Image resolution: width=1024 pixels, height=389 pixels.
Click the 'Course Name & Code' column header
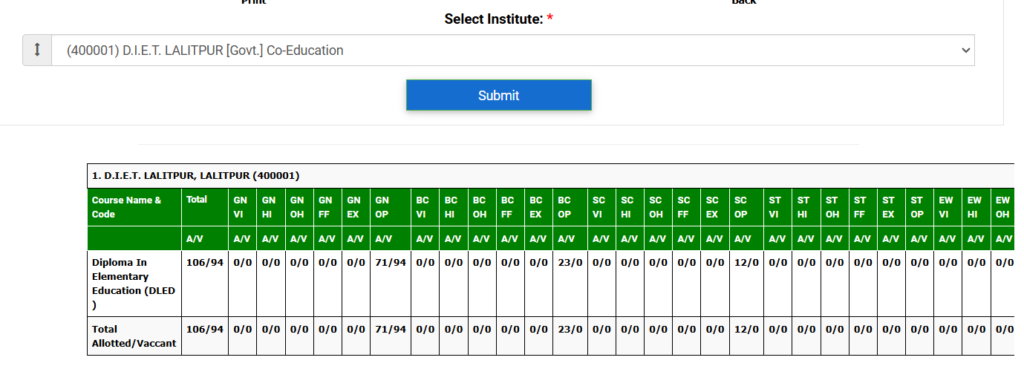pyautogui.click(x=134, y=207)
